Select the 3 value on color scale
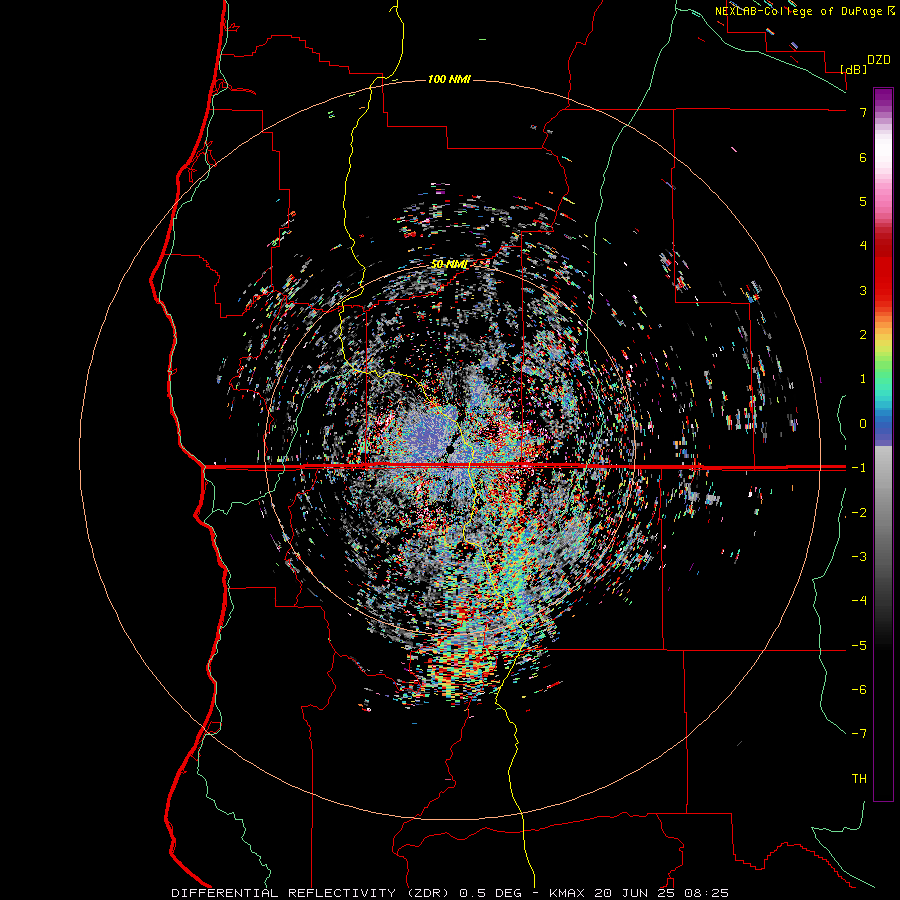 [x=863, y=290]
